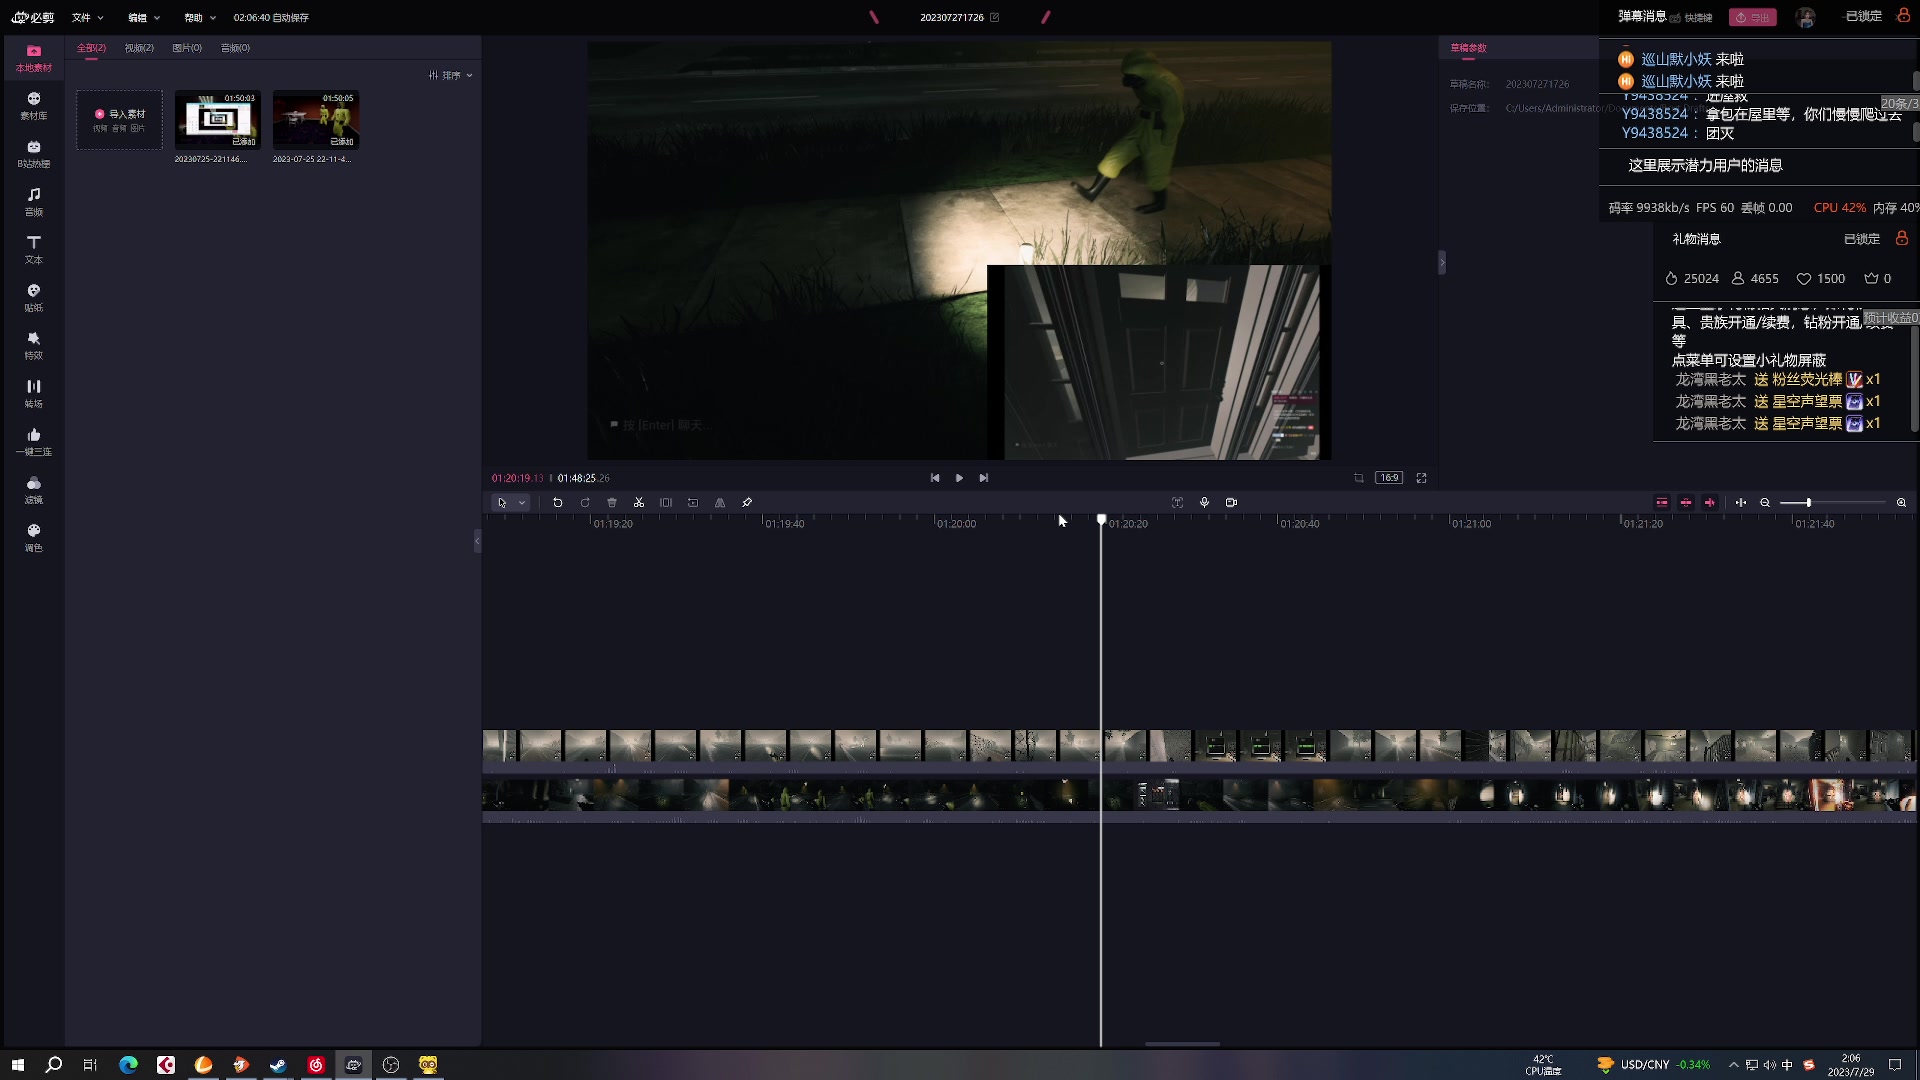Image resolution: width=1920 pixels, height=1080 pixels.
Task: Click the horizontal timeline scrollbar
Action: (1182, 1044)
